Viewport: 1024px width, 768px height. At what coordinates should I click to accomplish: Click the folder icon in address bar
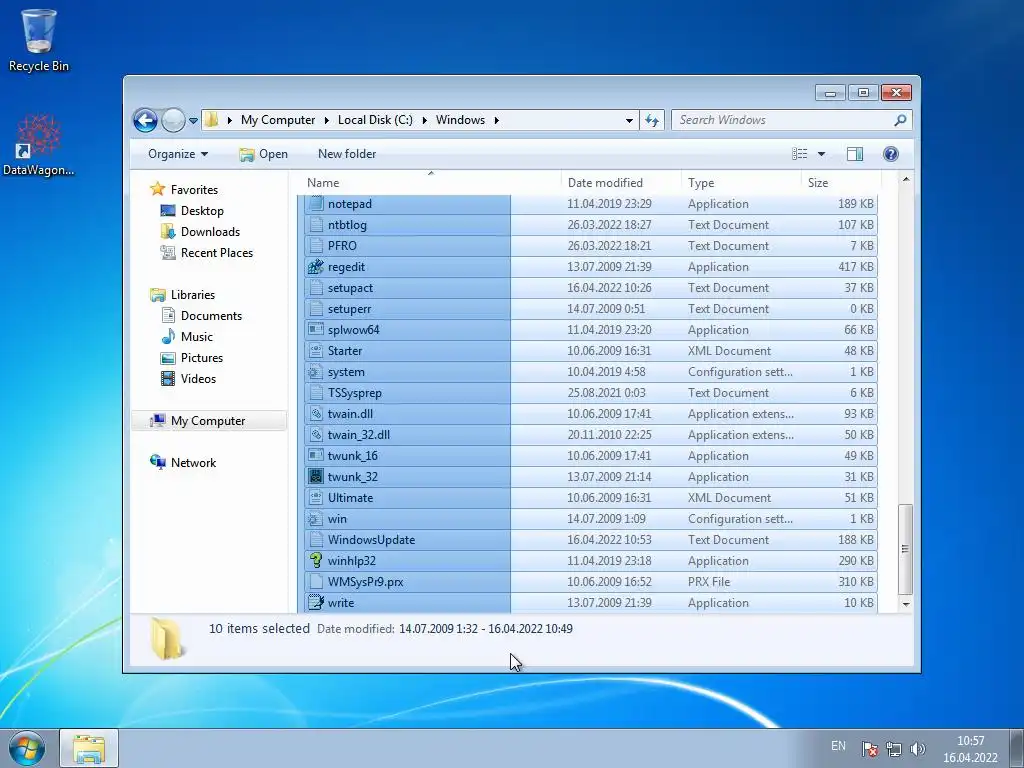211,120
